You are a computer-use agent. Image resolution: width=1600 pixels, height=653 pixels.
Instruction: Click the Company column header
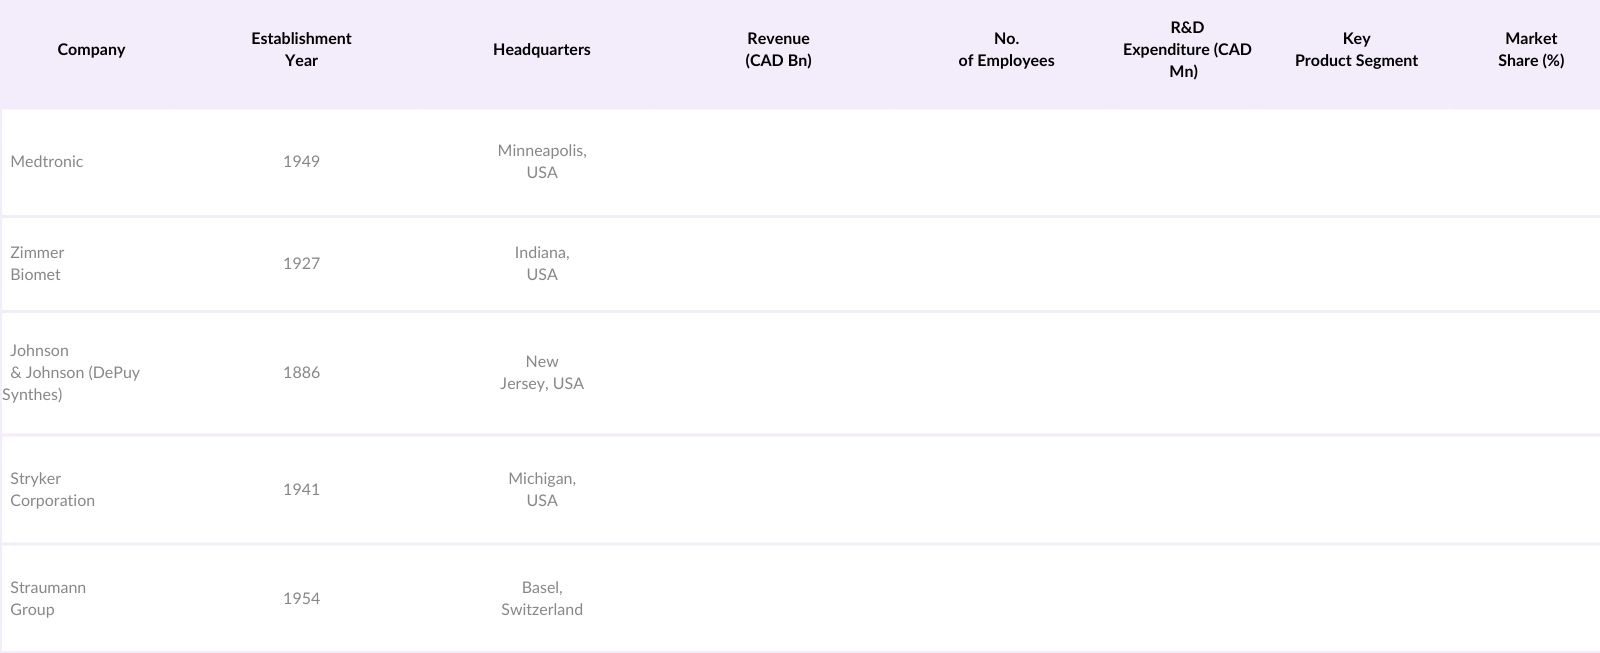tap(91, 50)
